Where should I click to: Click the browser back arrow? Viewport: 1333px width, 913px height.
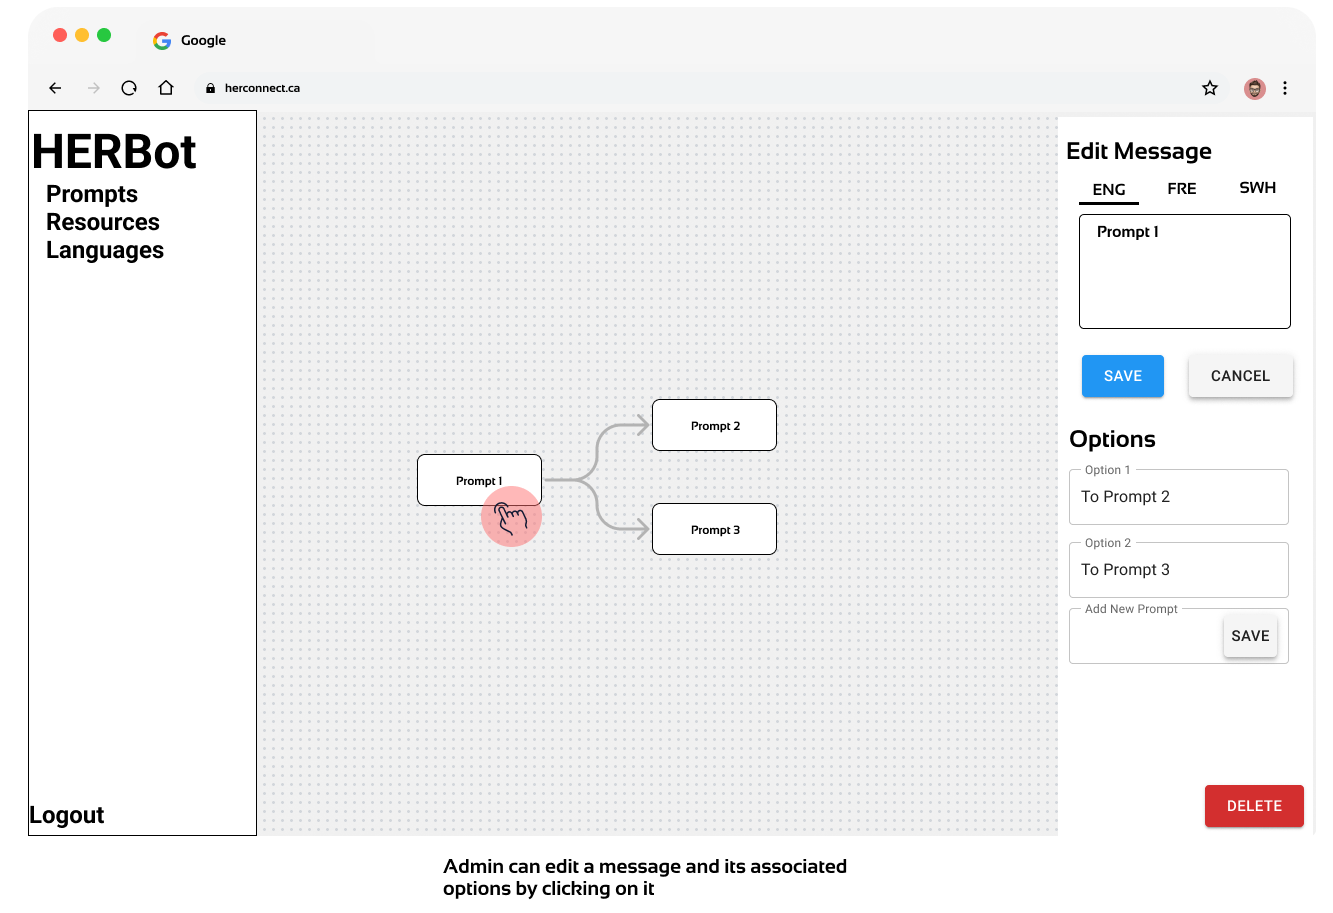56,88
